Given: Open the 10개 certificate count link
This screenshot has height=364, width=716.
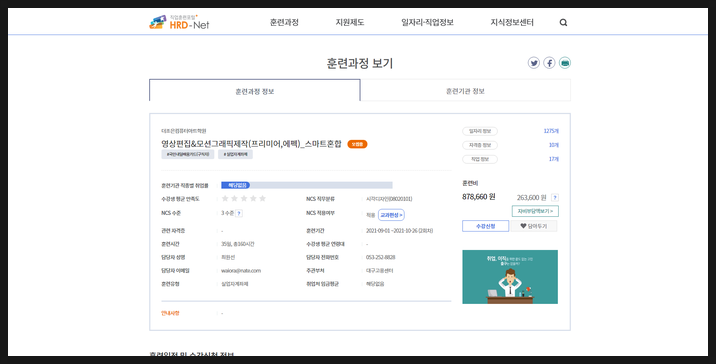Looking at the screenshot, I should 553,145.
